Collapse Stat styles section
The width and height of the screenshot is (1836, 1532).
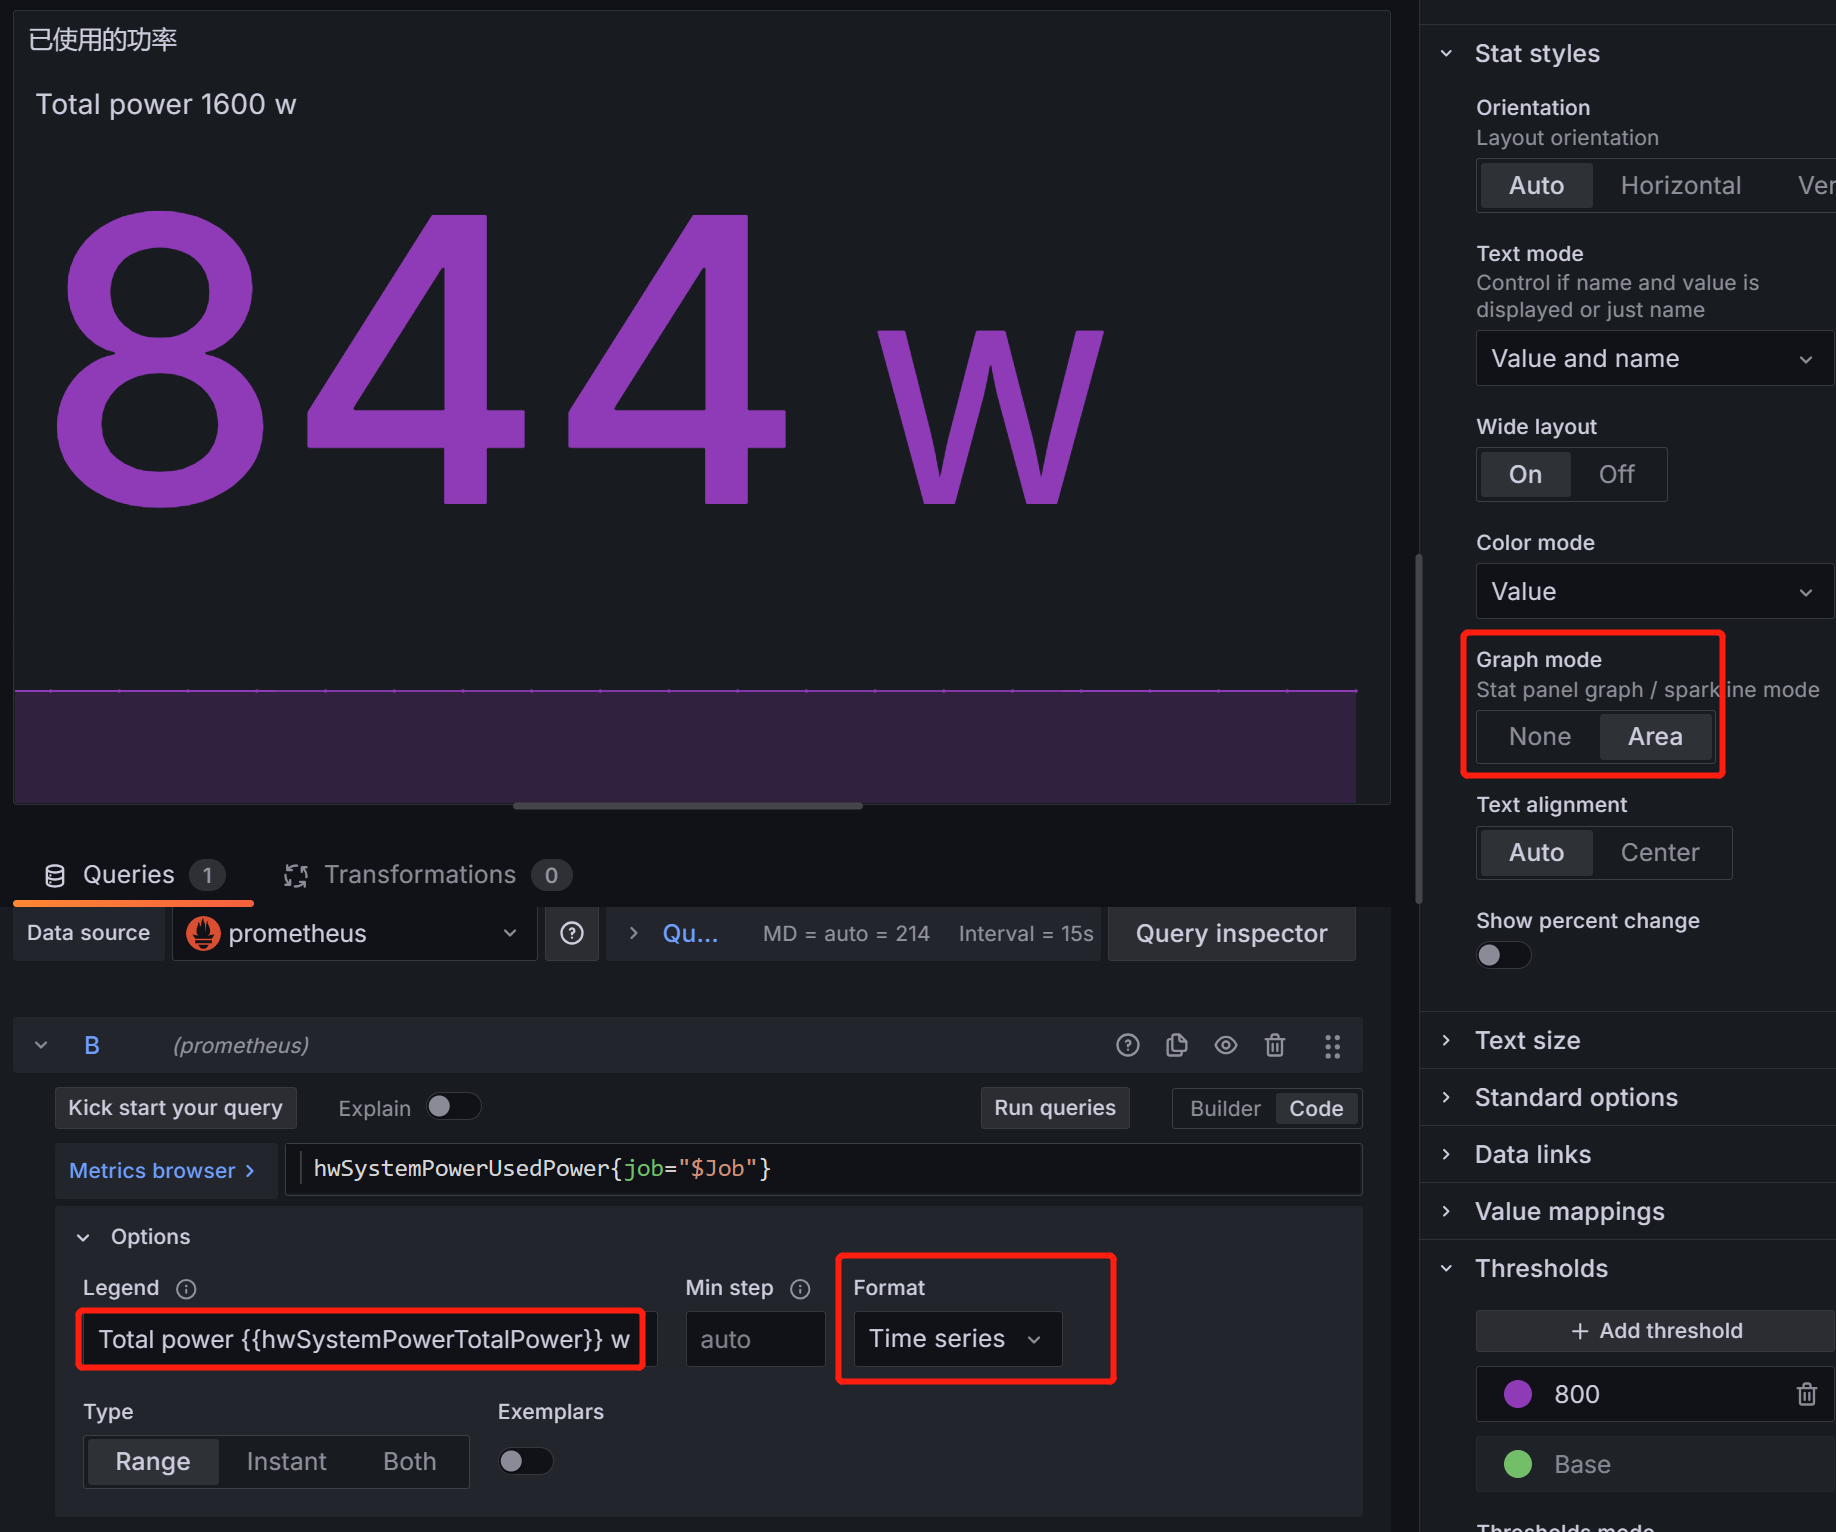click(1446, 53)
